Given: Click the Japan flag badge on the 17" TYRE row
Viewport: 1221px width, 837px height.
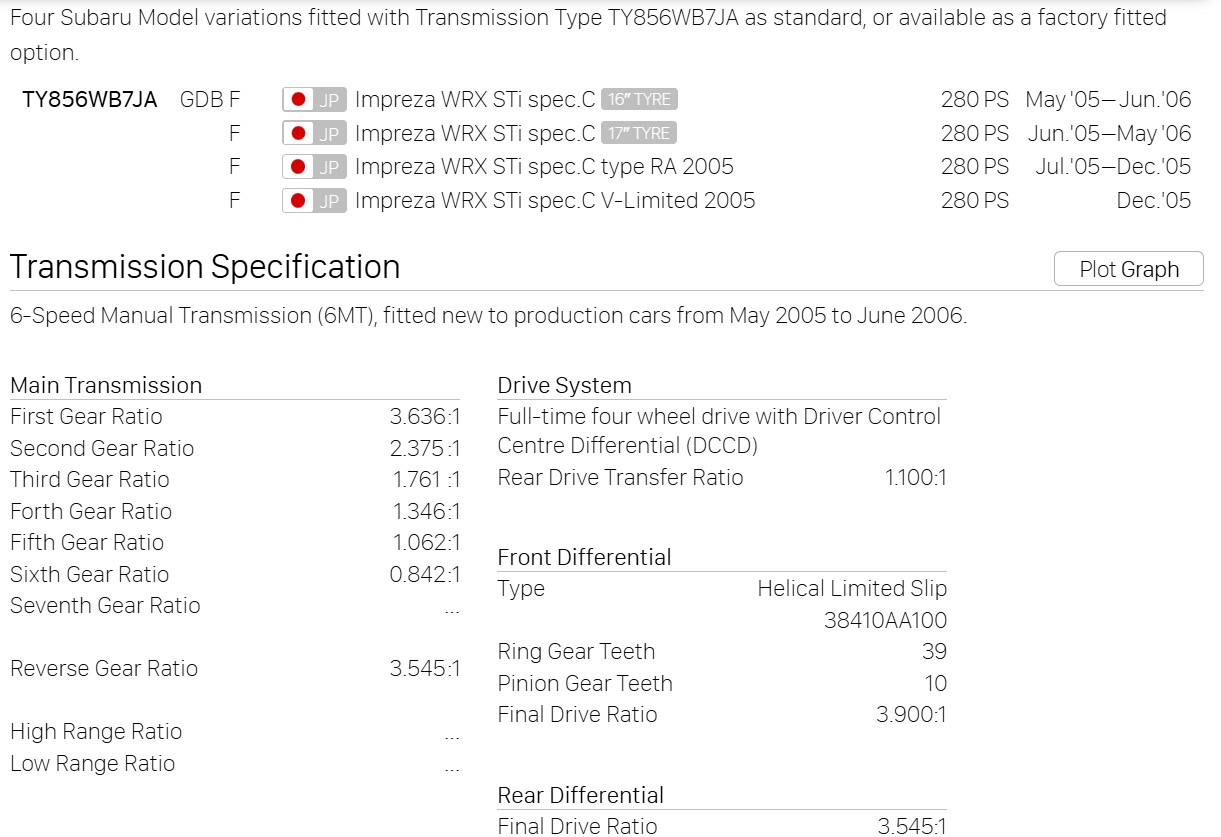Looking at the screenshot, I should click(314, 133).
